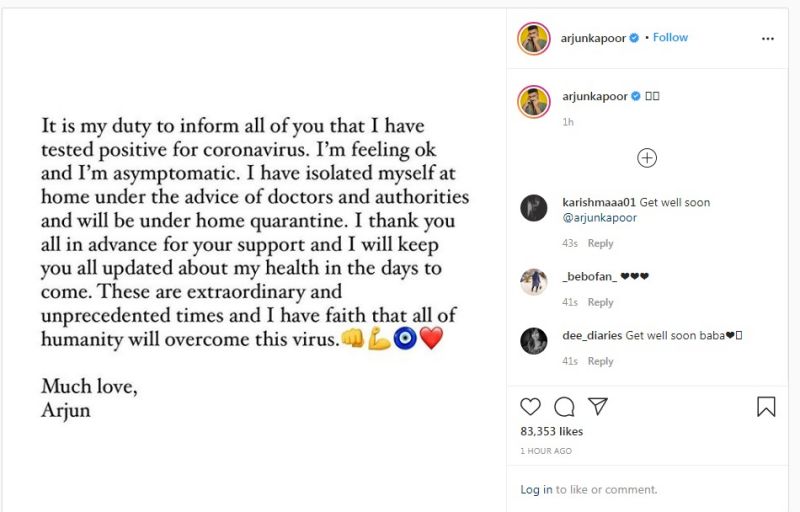Open karishmaaa01's profile avatar
This screenshot has height=512, width=800.
534,208
